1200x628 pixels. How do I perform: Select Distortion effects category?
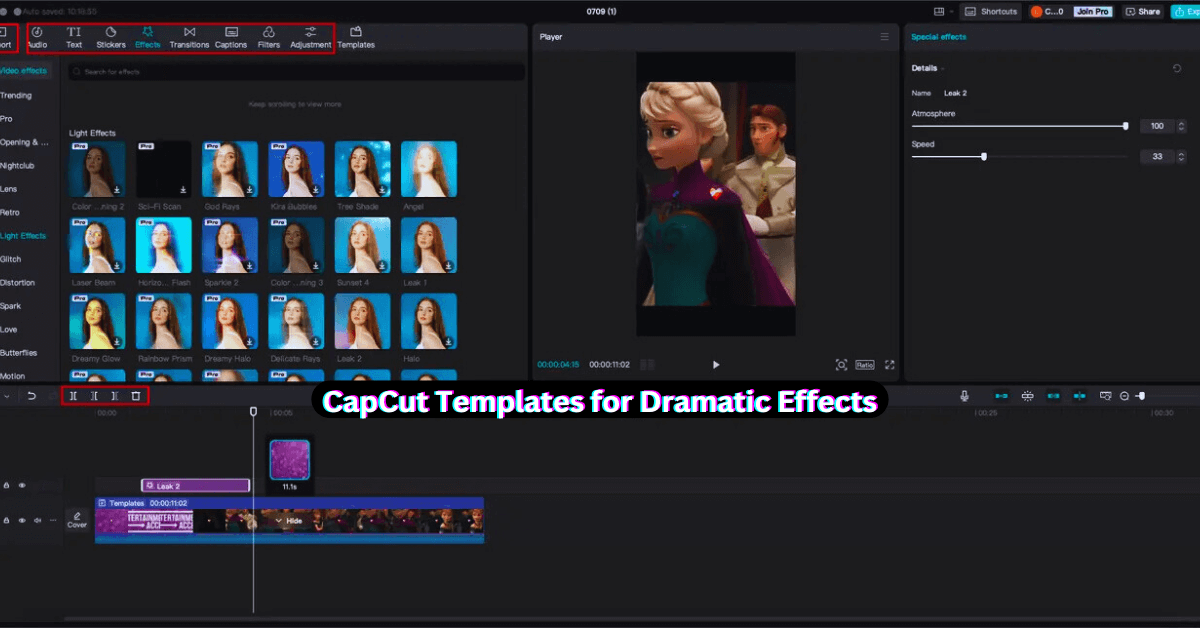(x=15, y=282)
